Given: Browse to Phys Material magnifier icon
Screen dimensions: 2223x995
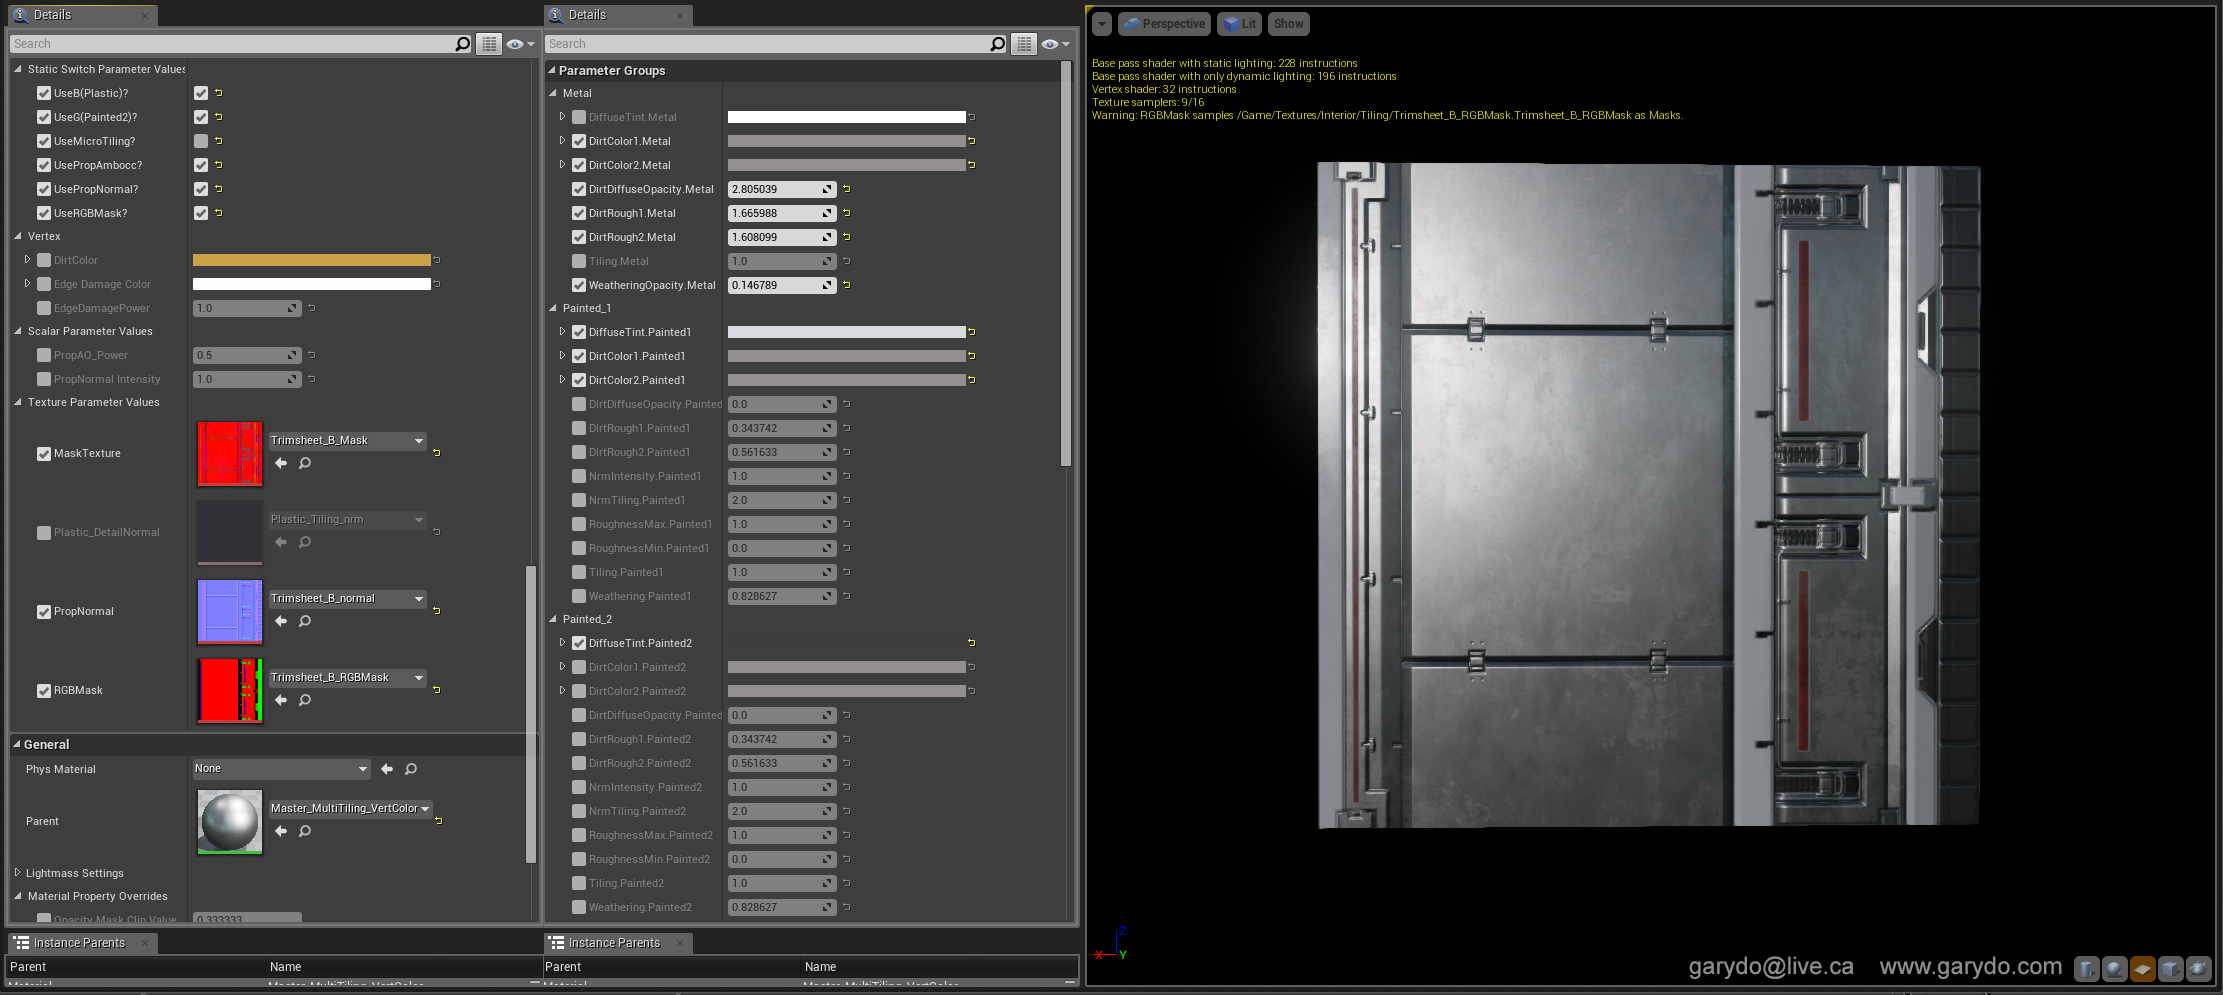Looking at the screenshot, I should [x=411, y=769].
